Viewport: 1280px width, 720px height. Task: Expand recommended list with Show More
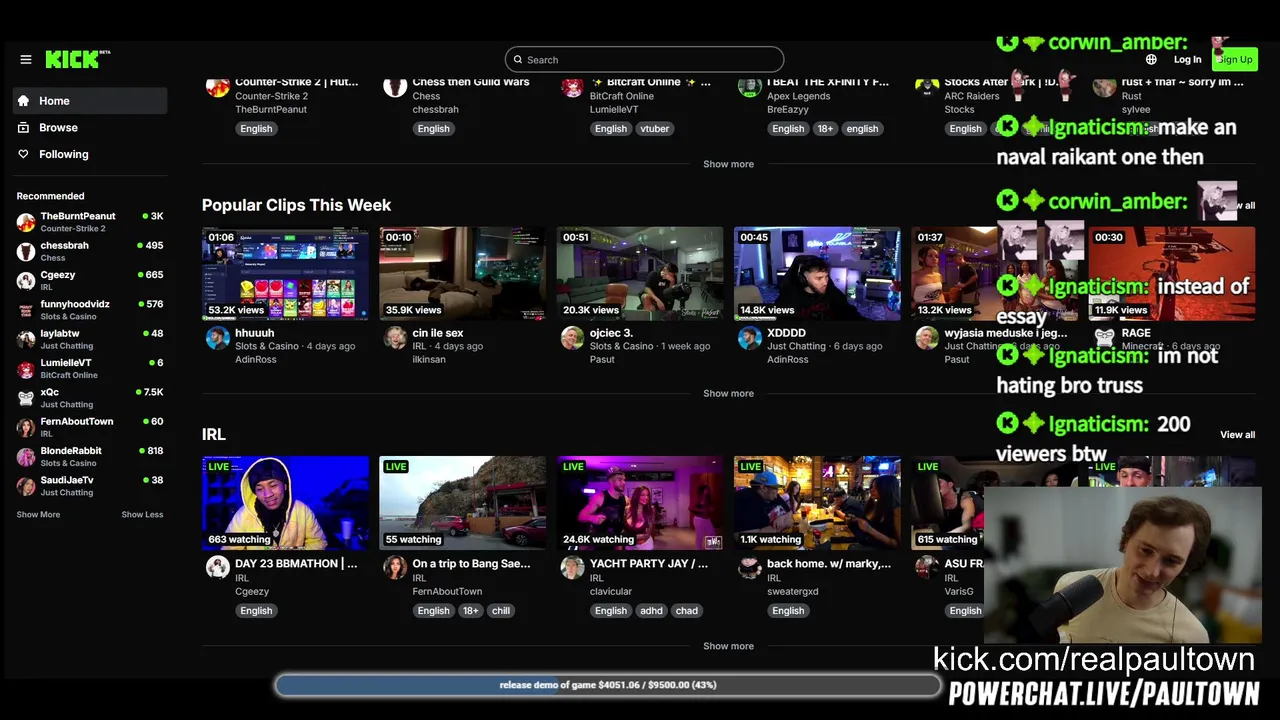coord(38,514)
